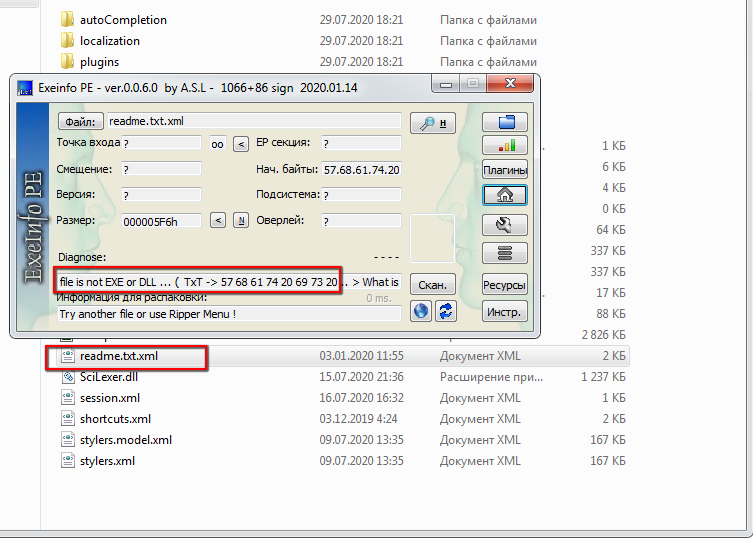This screenshot has height=538, width=753.
Task: Click the < button beside the Размер field
Action: pyautogui.click(x=218, y=220)
